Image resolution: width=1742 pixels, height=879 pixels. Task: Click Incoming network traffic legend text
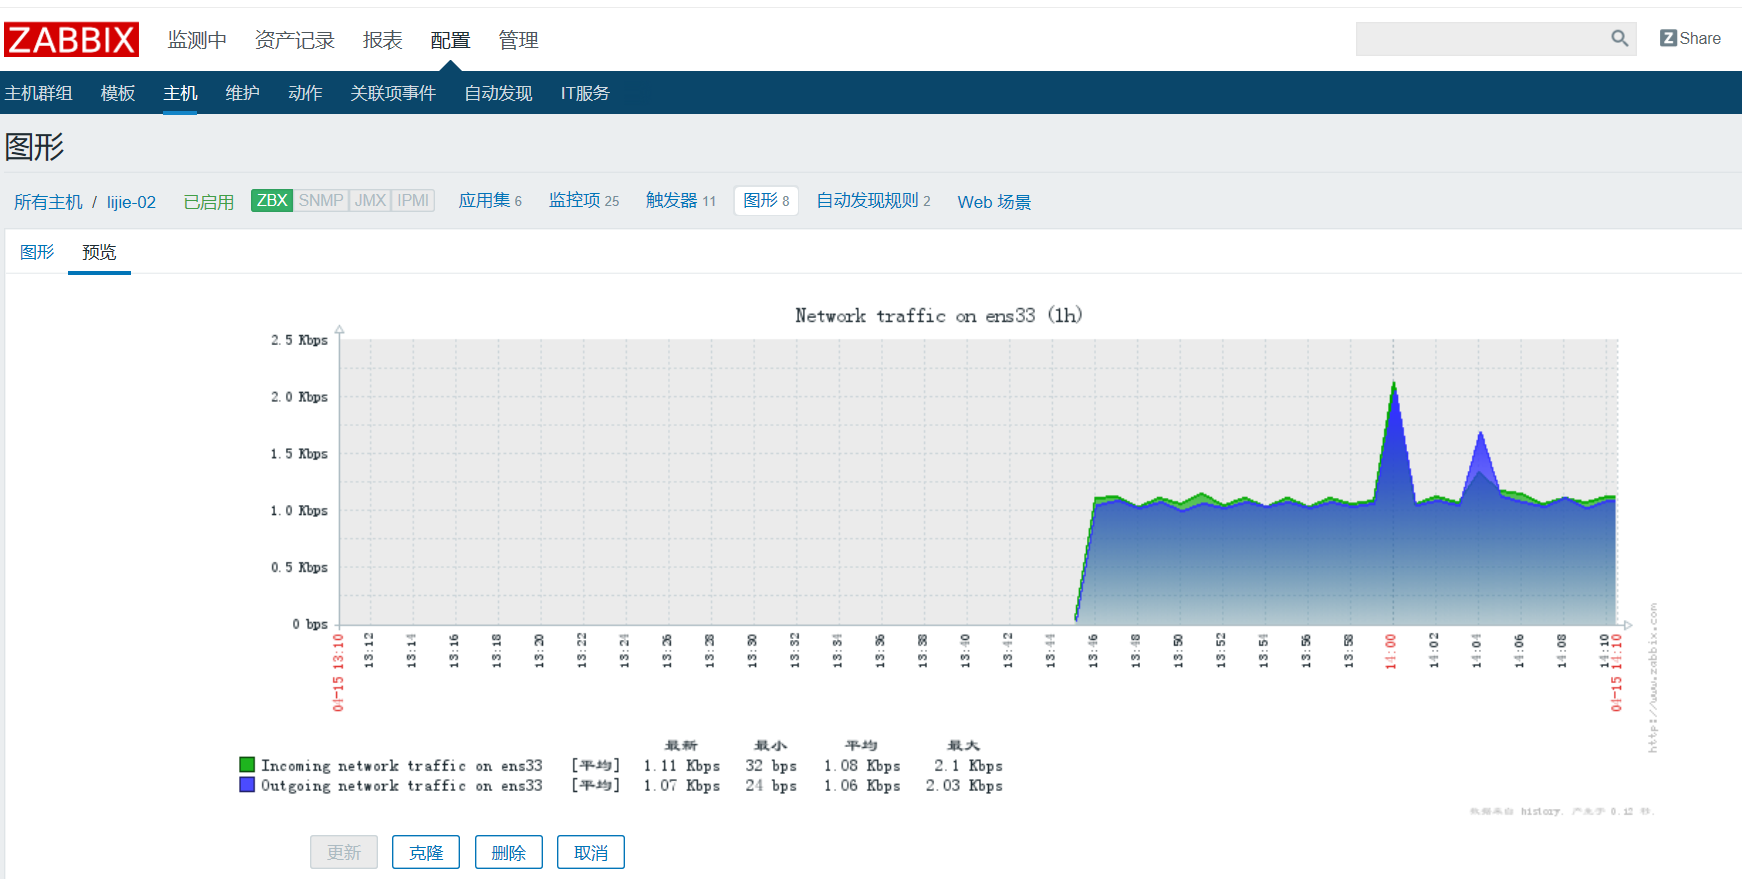coord(402,766)
